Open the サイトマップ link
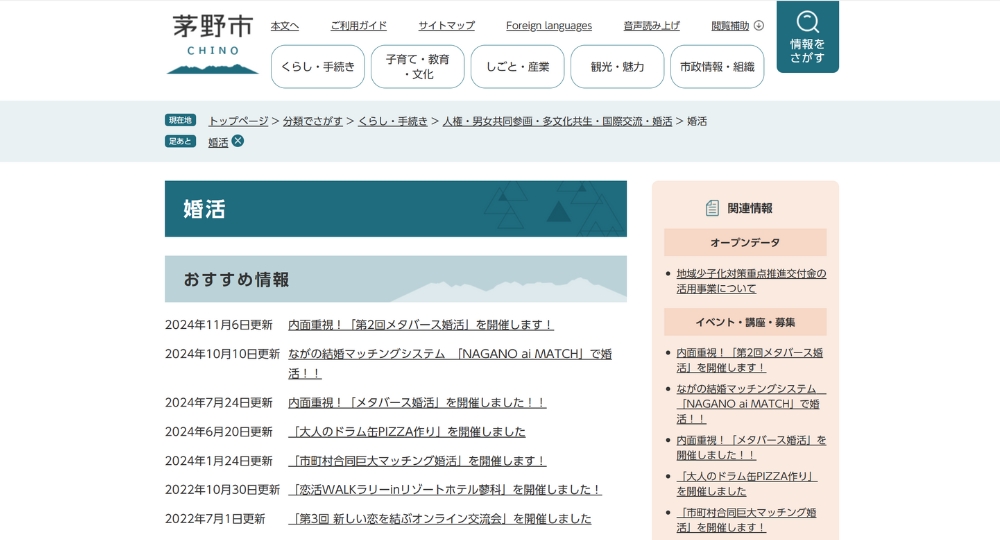Screen dimensions: 1000x540 pyautogui.click(x=446, y=26)
